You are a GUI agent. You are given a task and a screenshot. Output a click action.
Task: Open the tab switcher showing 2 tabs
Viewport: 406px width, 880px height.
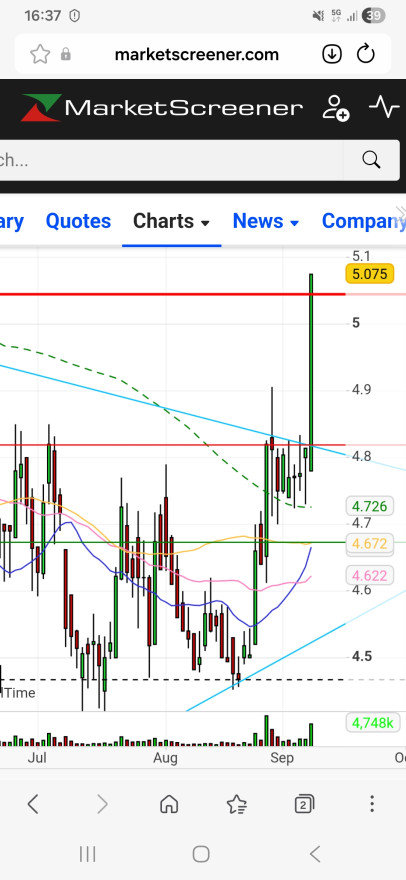[x=304, y=804]
